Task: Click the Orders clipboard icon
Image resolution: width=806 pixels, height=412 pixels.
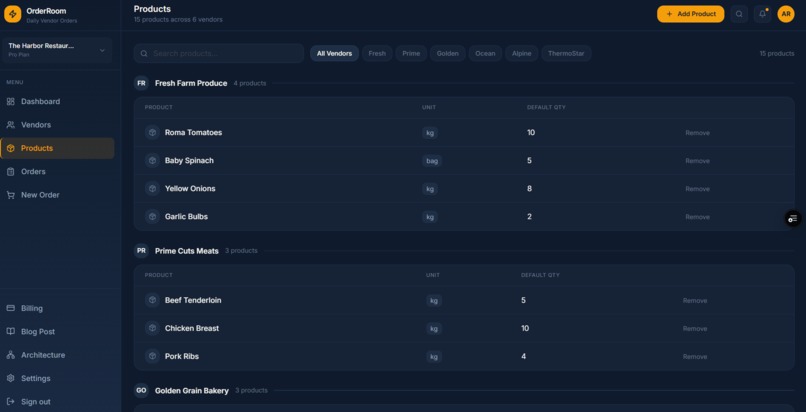Action: (x=10, y=172)
